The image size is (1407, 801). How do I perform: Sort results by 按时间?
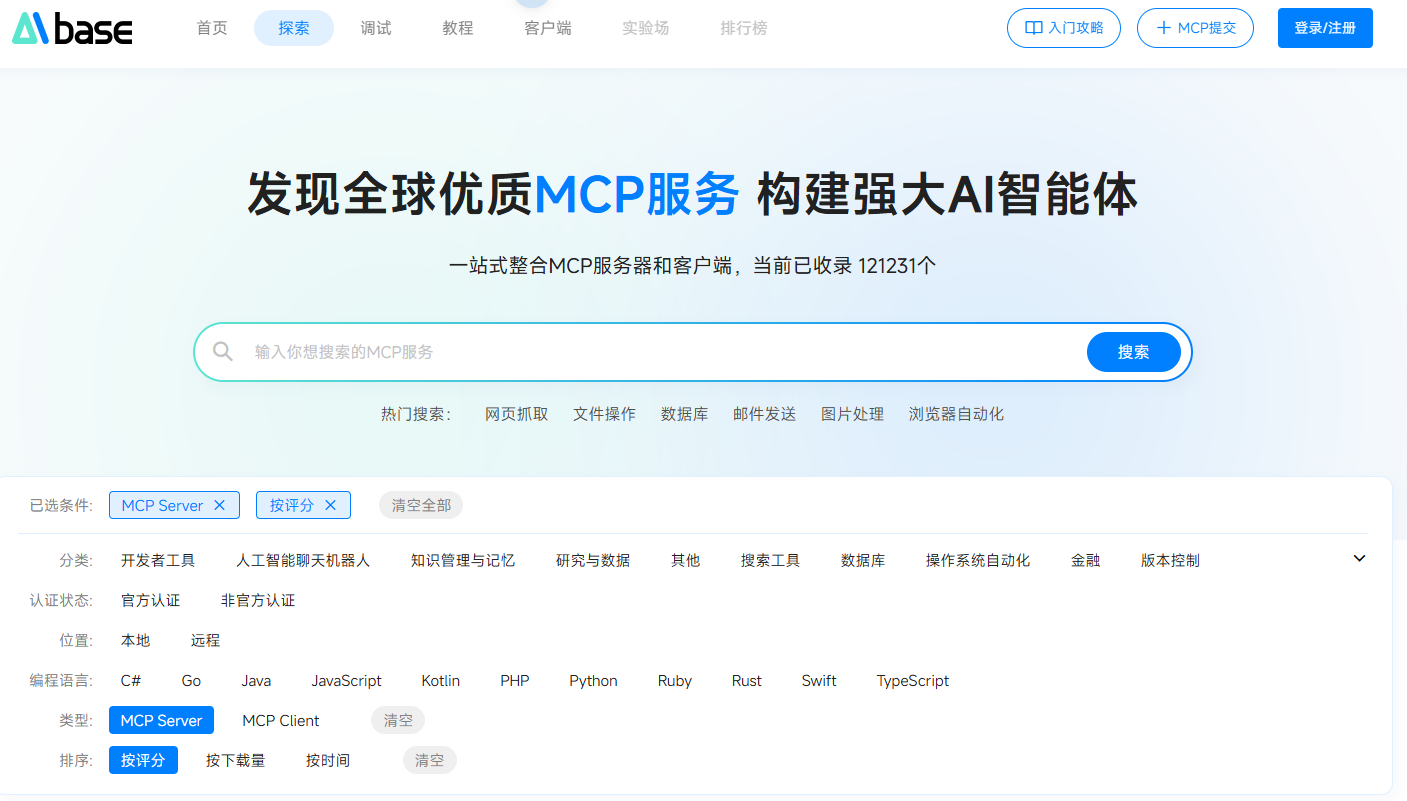tap(328, 761)
